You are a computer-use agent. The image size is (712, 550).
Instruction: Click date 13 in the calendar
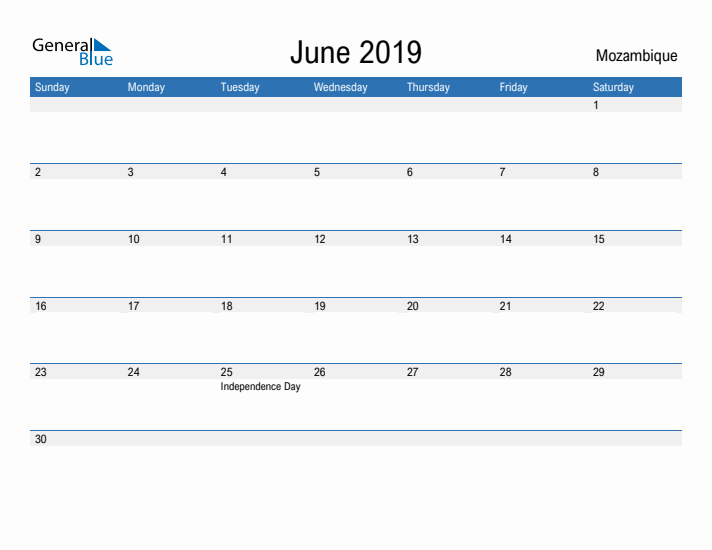pos(413,239)
